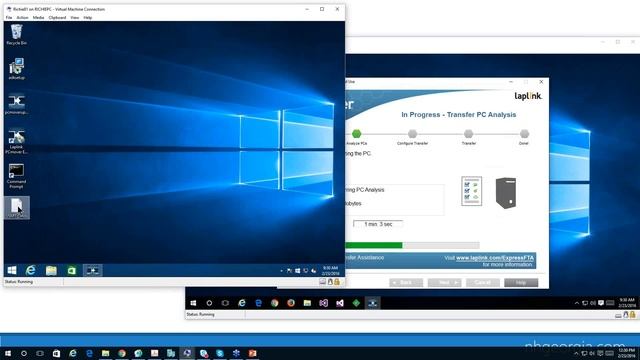Launch Chrome in right VM taskbar
The height and width of the screenshot is (360, 640).
click(x=275, y=303)
